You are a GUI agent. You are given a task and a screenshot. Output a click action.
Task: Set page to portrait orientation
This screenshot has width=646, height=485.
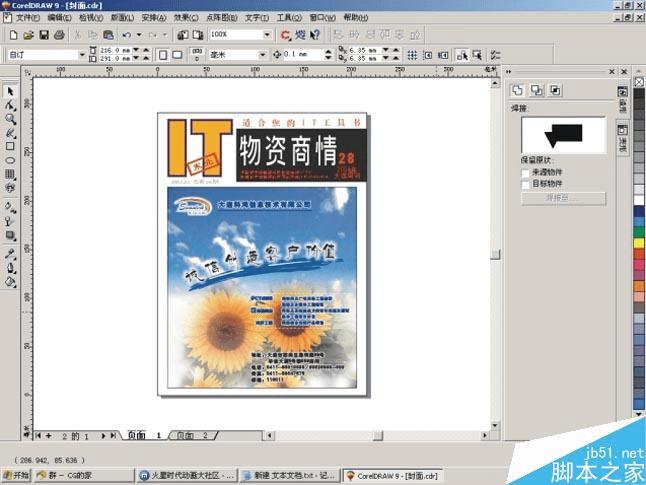[163, 55]
